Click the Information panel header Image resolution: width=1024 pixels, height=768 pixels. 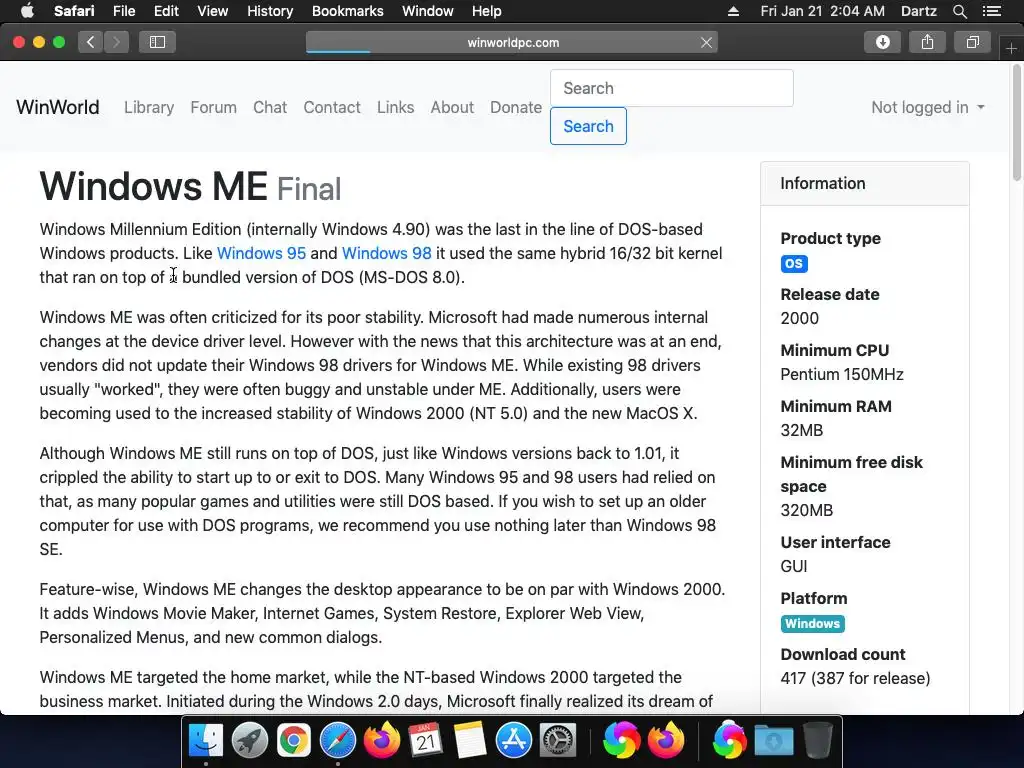click(x=865, y=184)
